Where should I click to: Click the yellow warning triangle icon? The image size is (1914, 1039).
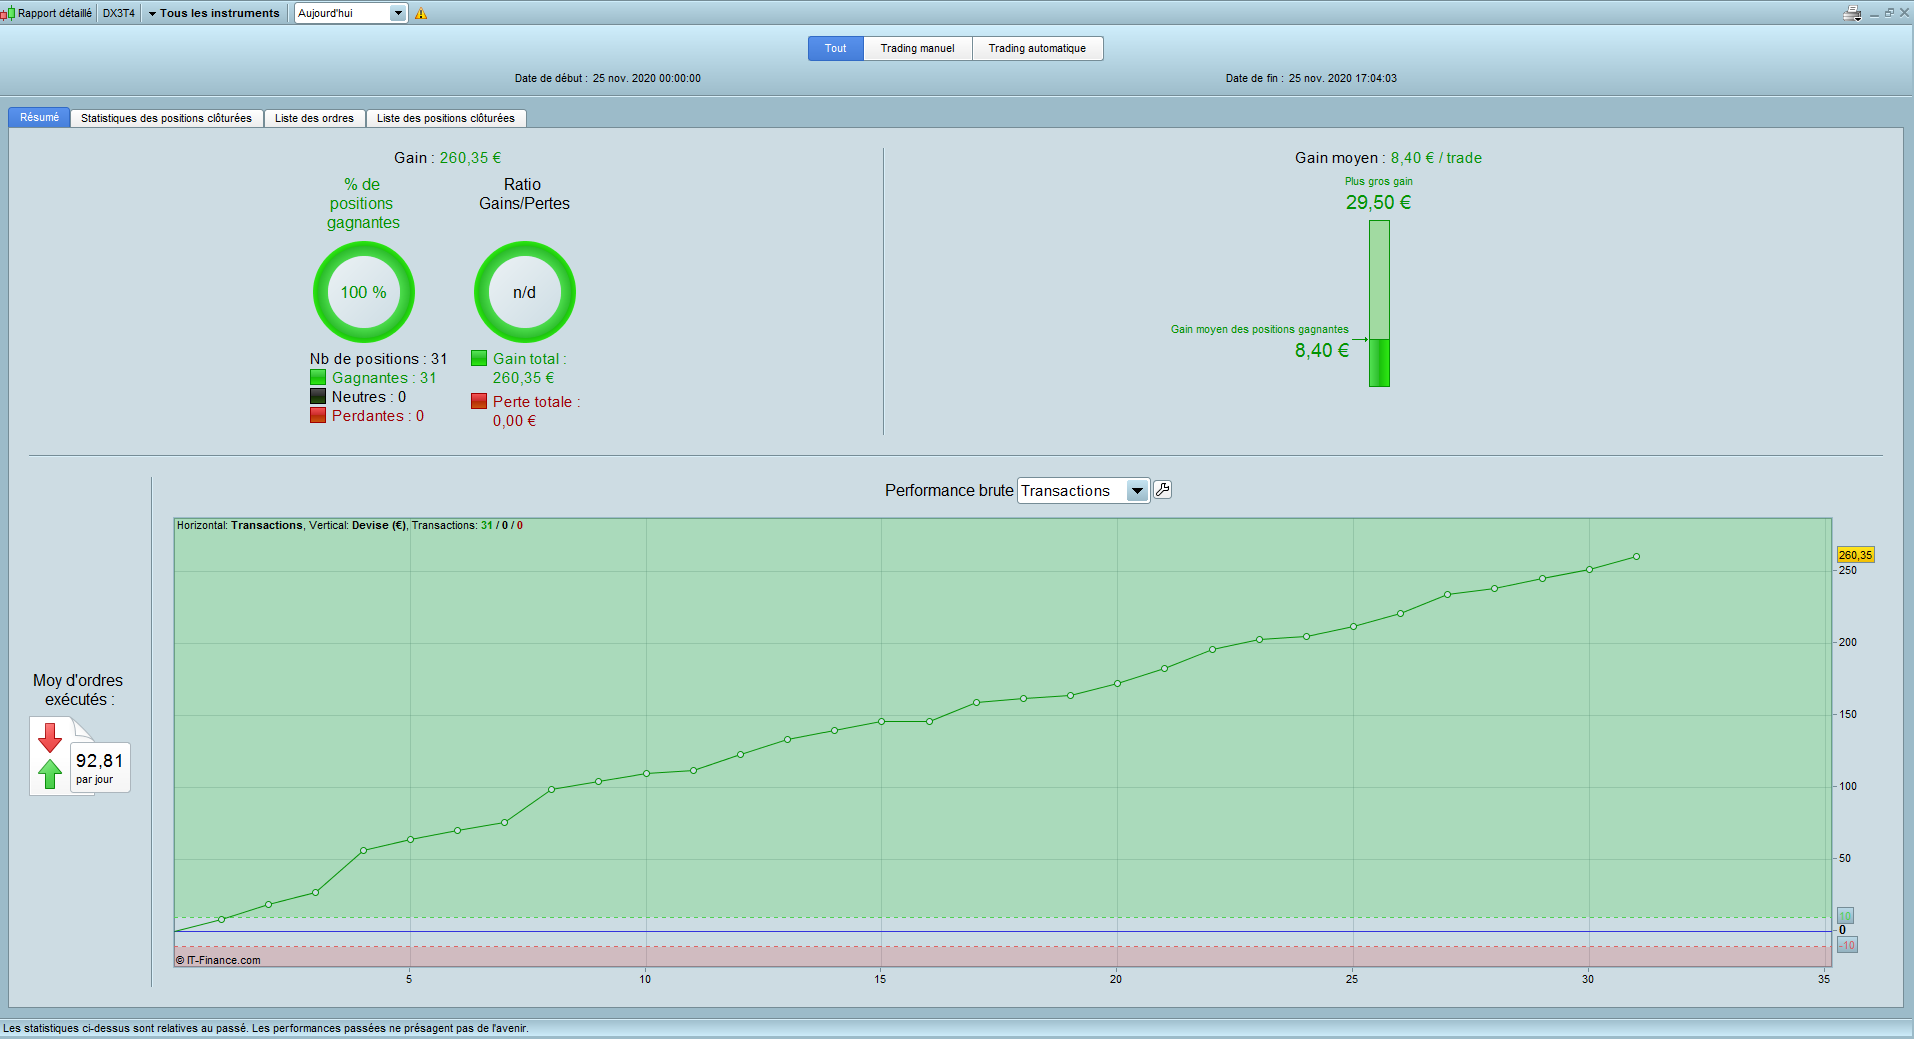421,14
